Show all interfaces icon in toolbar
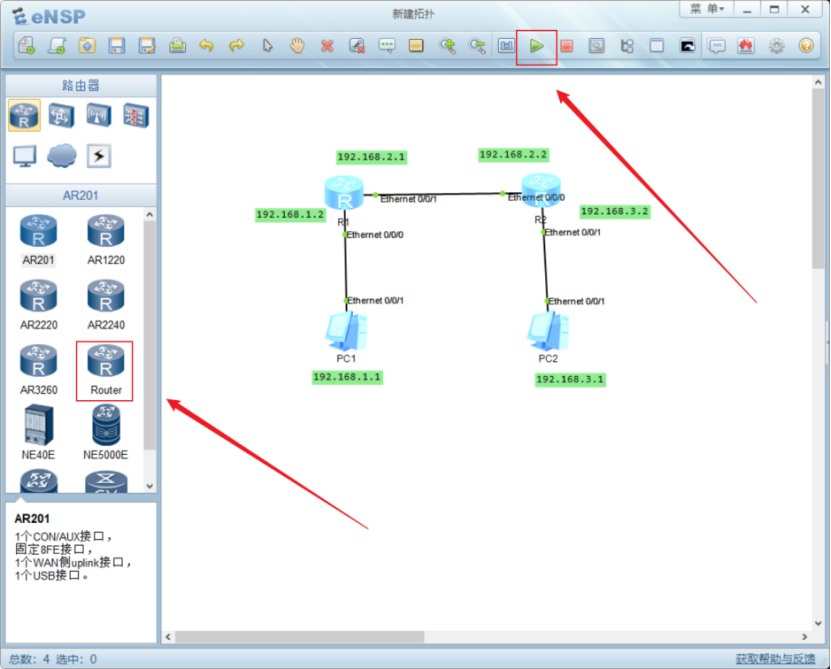831x669 pixels. point(627,46)
